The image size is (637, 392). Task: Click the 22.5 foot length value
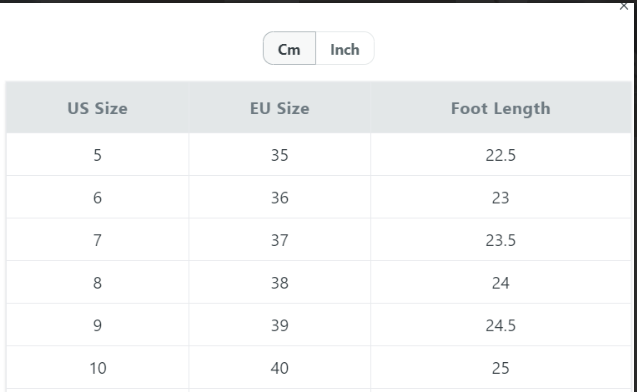click(x=500, y=155)
